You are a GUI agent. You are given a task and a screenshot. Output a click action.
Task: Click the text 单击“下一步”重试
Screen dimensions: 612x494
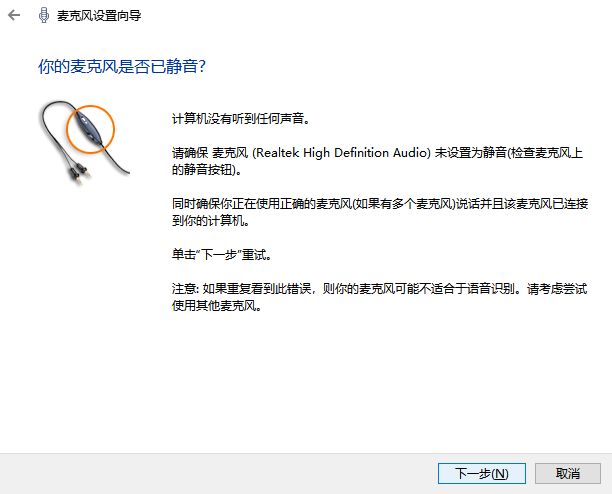pyautogui.click(x=222, y=255)
